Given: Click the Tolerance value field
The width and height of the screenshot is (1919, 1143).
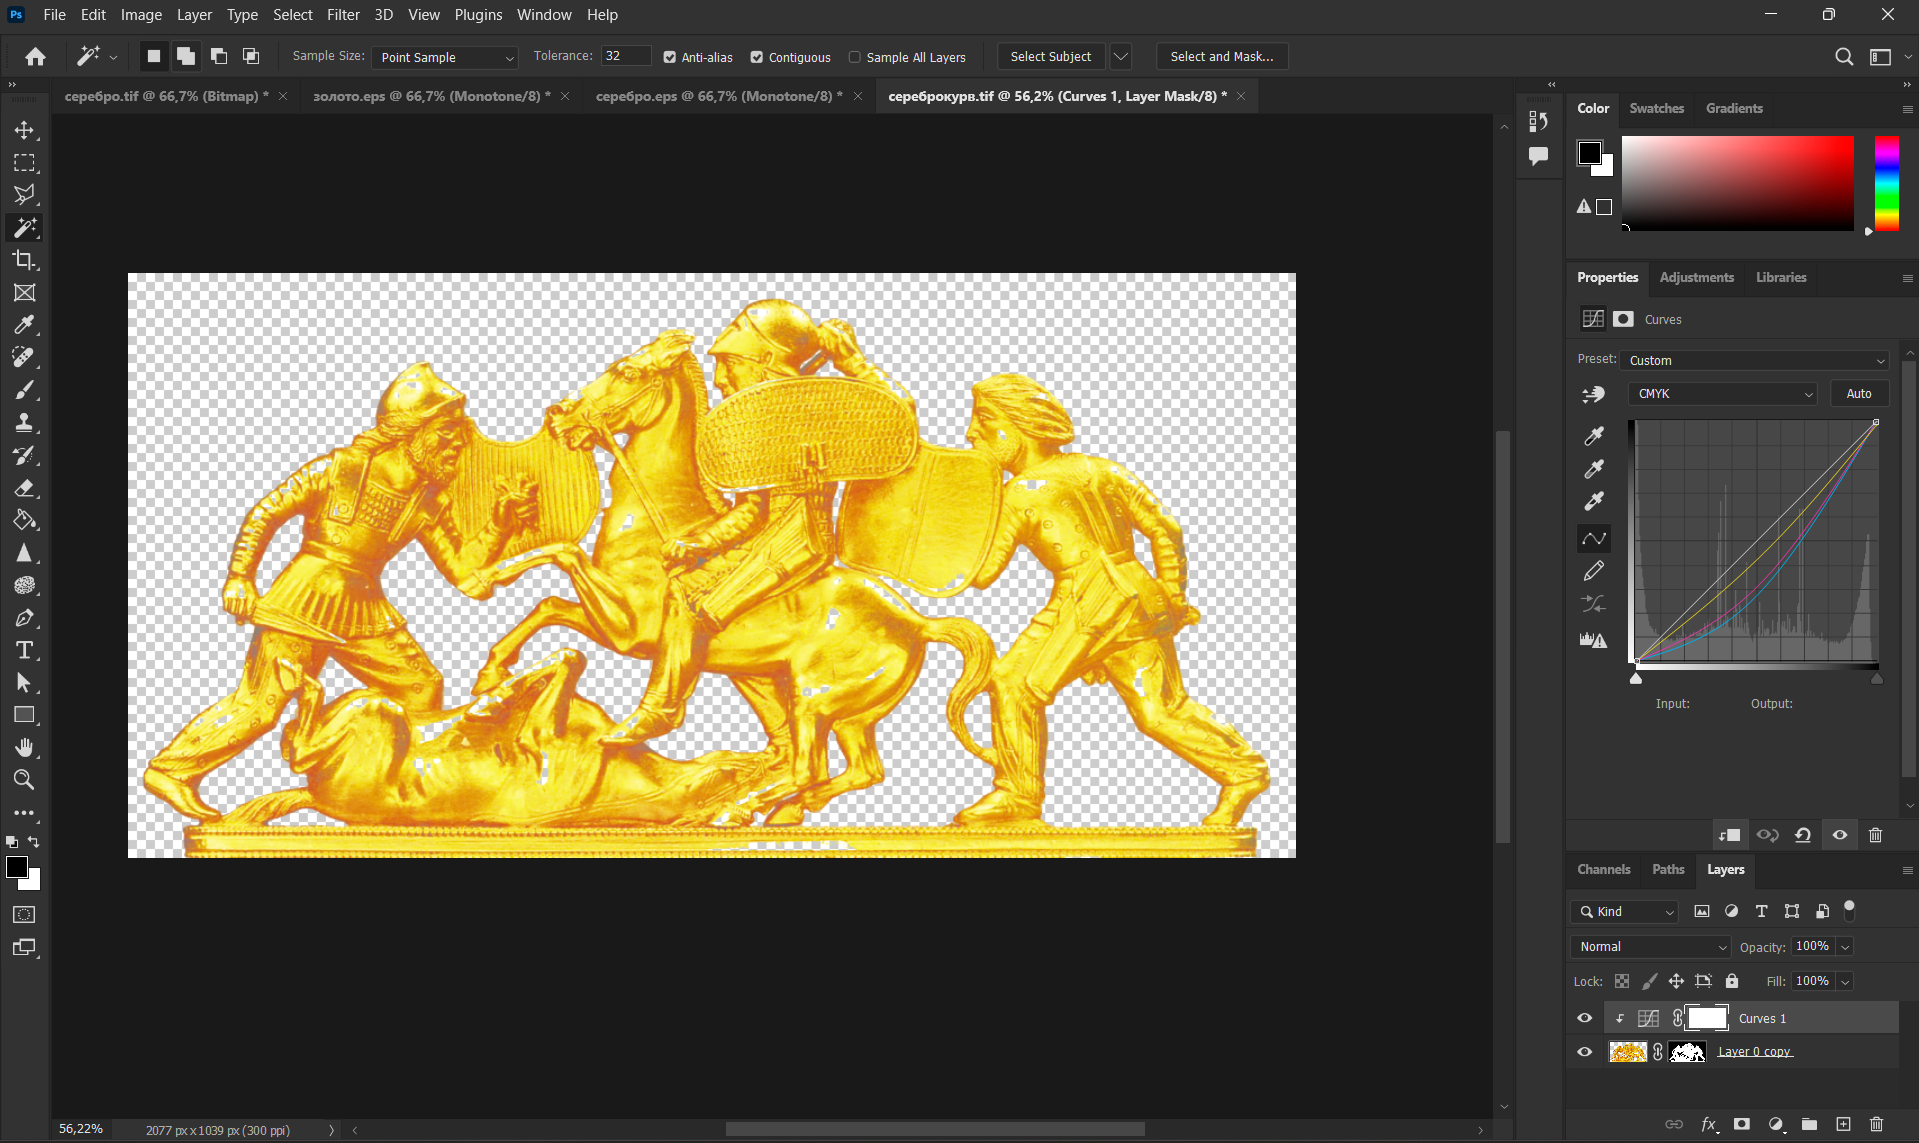Looking at the screenshot, I should pos(626,56).
